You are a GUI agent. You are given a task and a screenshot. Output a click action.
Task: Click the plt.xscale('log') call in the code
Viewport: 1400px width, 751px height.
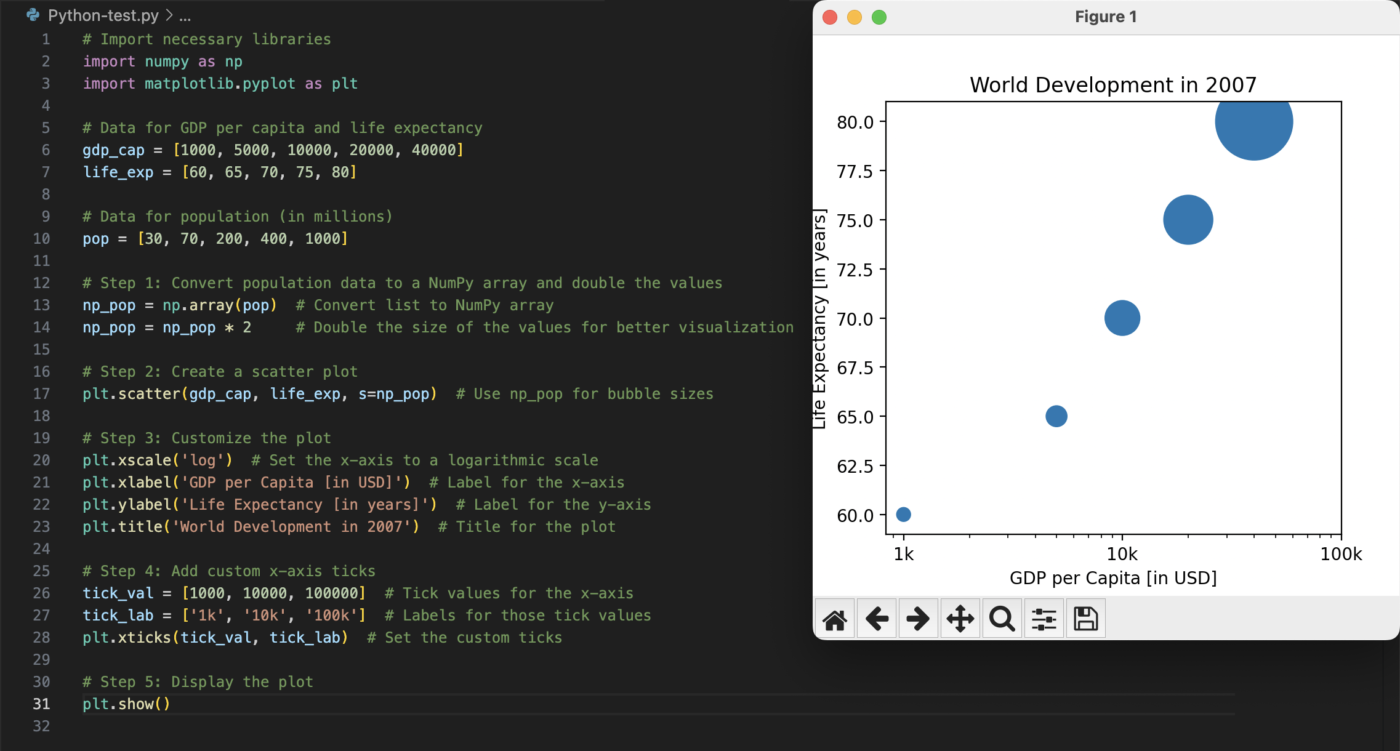click(x=157, y=460)
